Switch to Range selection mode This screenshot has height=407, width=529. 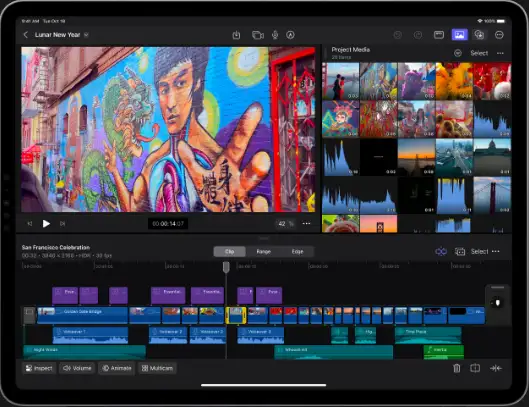[263, 251]
